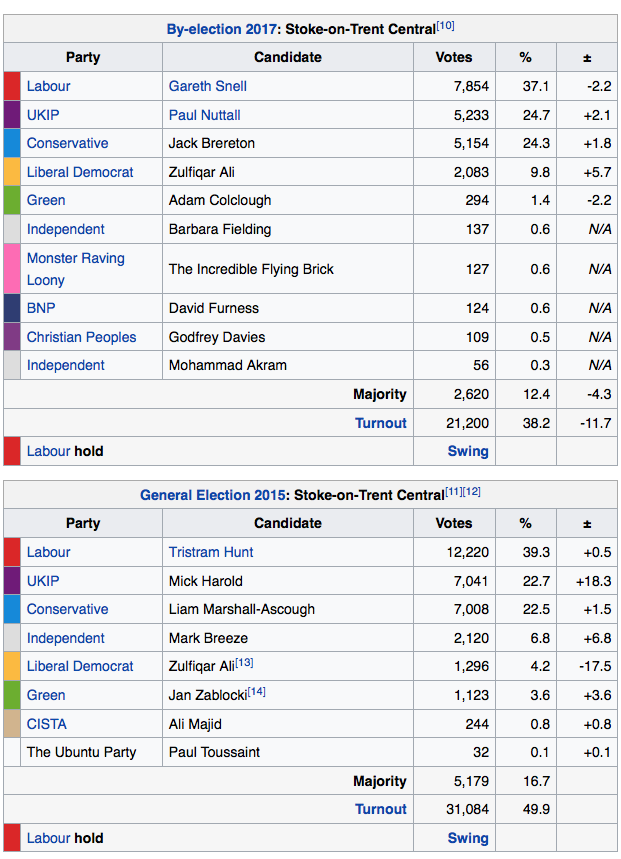Click tan CISTA colour swatch
The height and width of the screenshot is (859, 621).
pos(12,724)
